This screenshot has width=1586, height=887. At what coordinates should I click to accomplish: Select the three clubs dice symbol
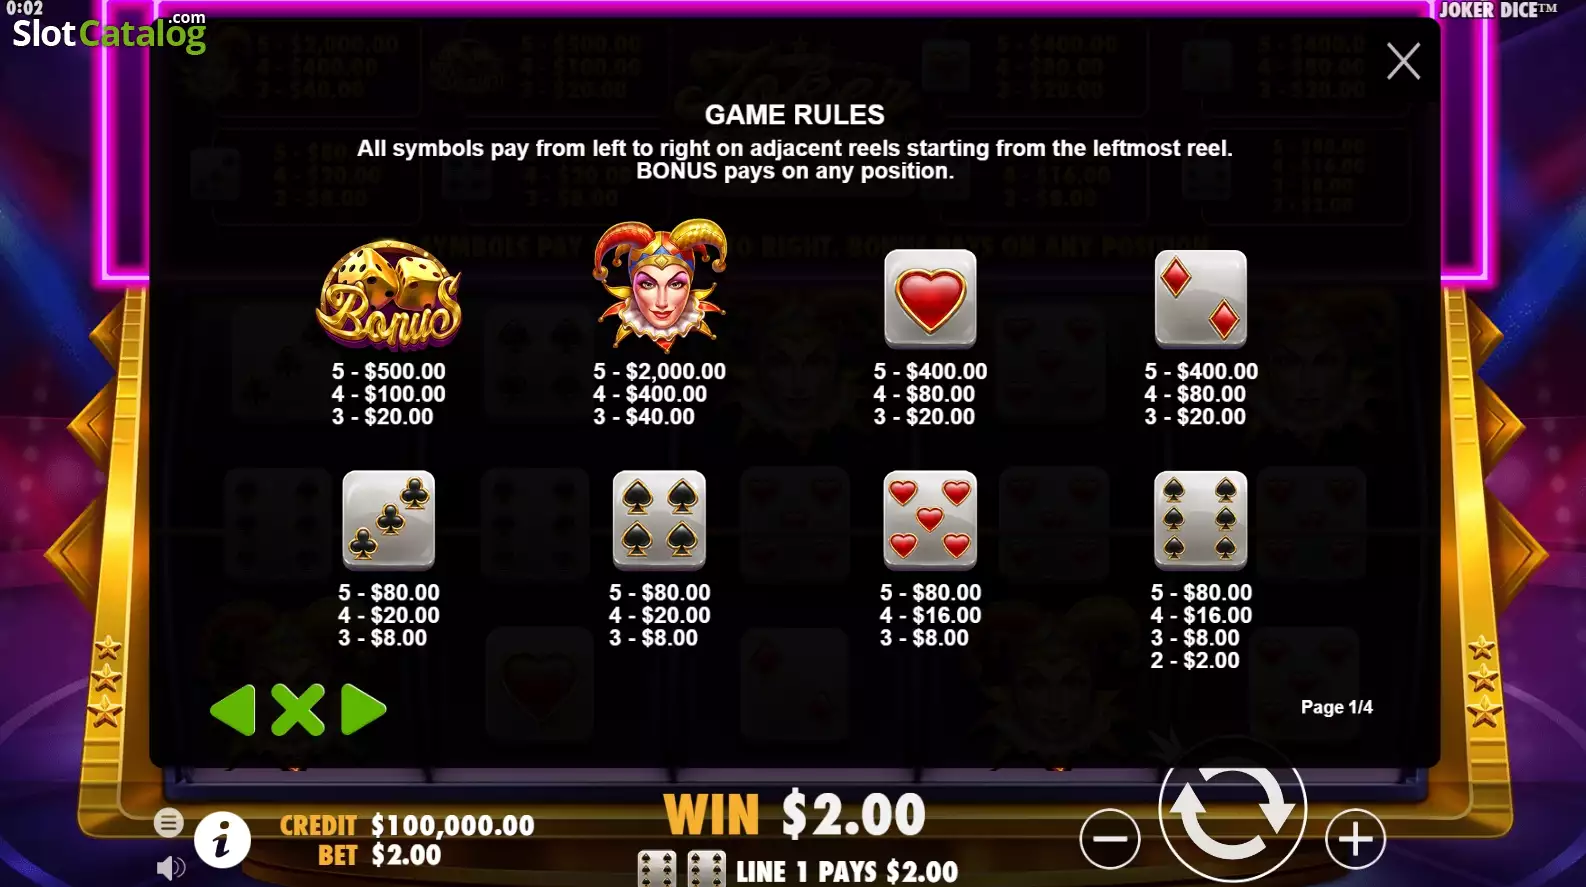click(389, 520)
